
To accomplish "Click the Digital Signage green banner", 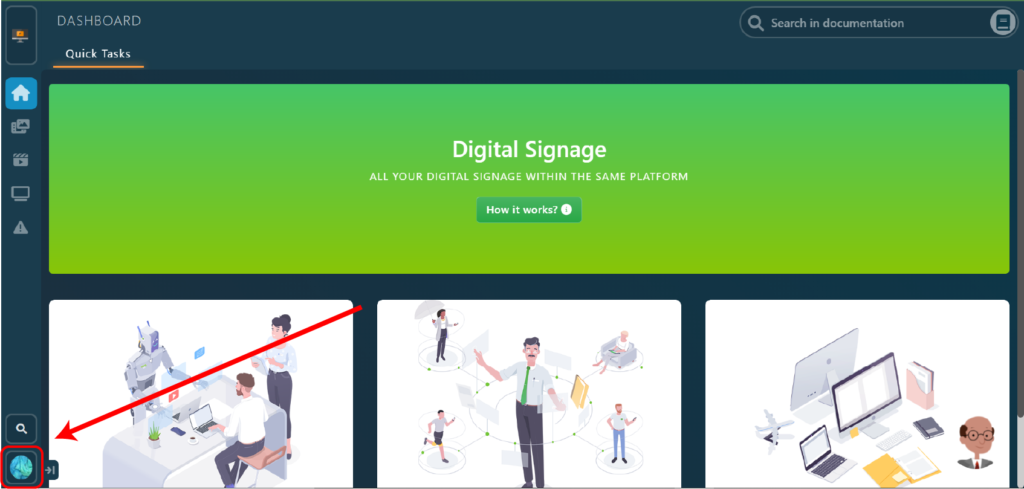I will pos(529,179).
